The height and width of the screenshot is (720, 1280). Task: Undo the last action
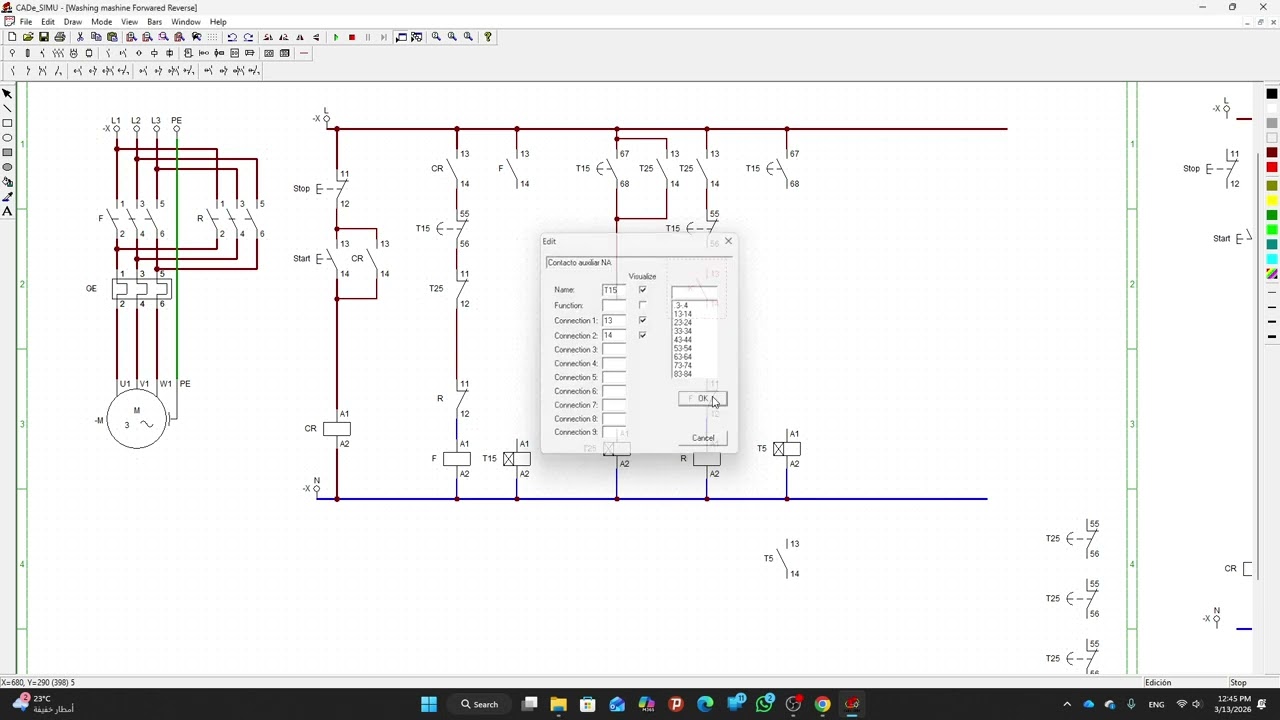[232, 37]
